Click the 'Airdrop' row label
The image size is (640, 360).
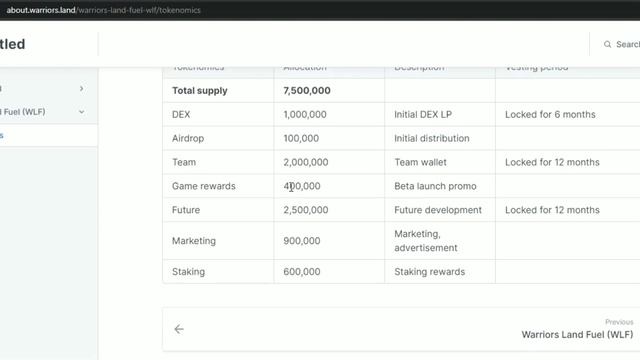188,138
